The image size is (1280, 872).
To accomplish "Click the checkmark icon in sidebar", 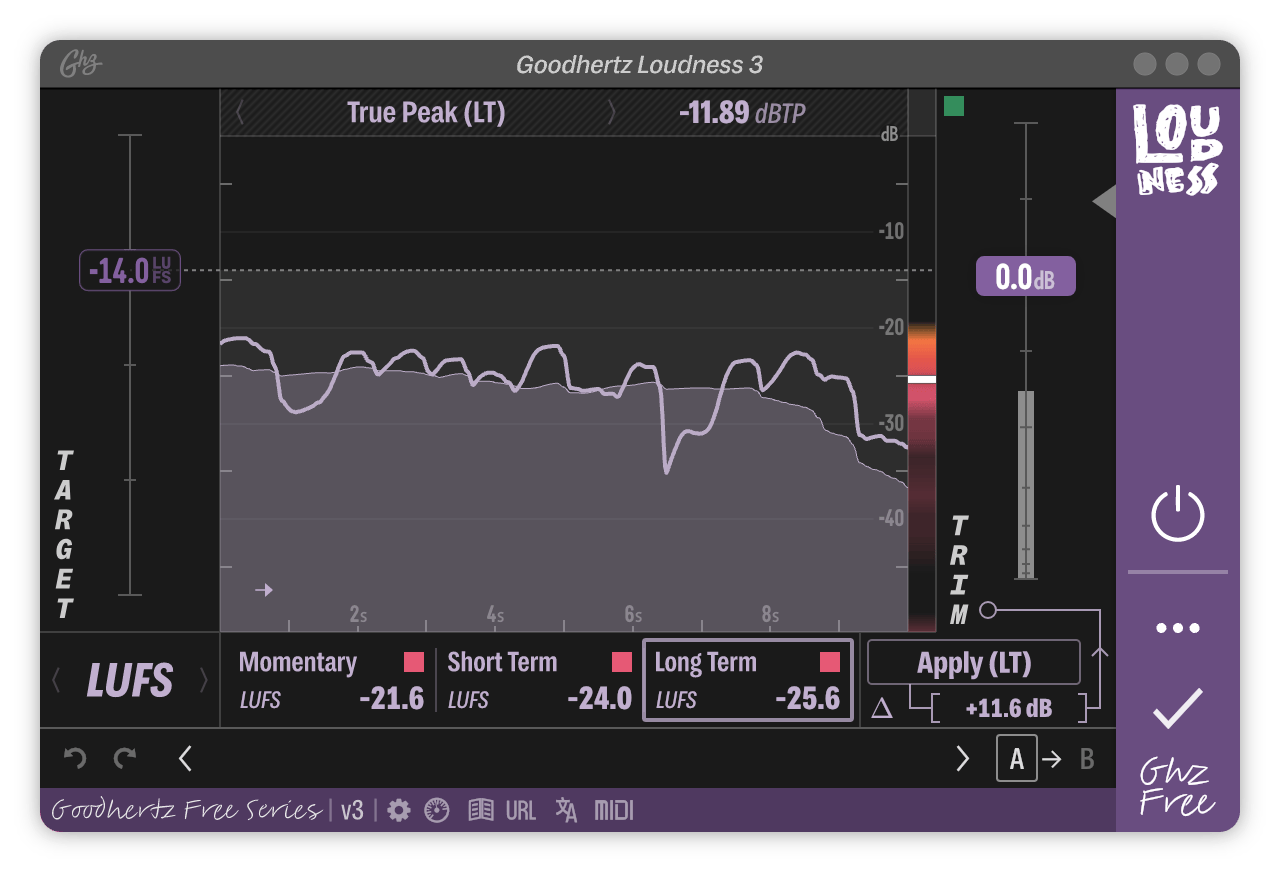I will tap(1177, 708).
